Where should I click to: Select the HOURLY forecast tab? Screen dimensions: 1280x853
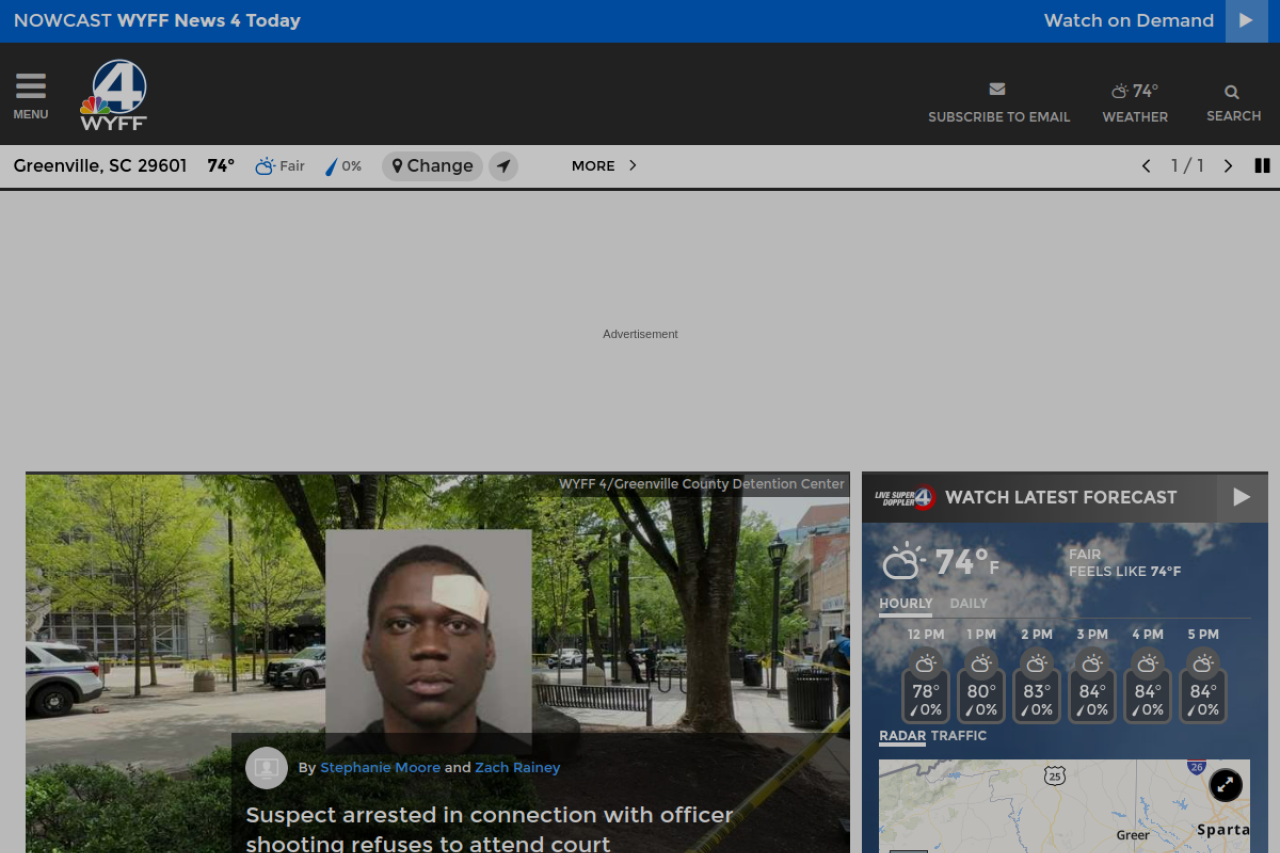pos(905,604)
